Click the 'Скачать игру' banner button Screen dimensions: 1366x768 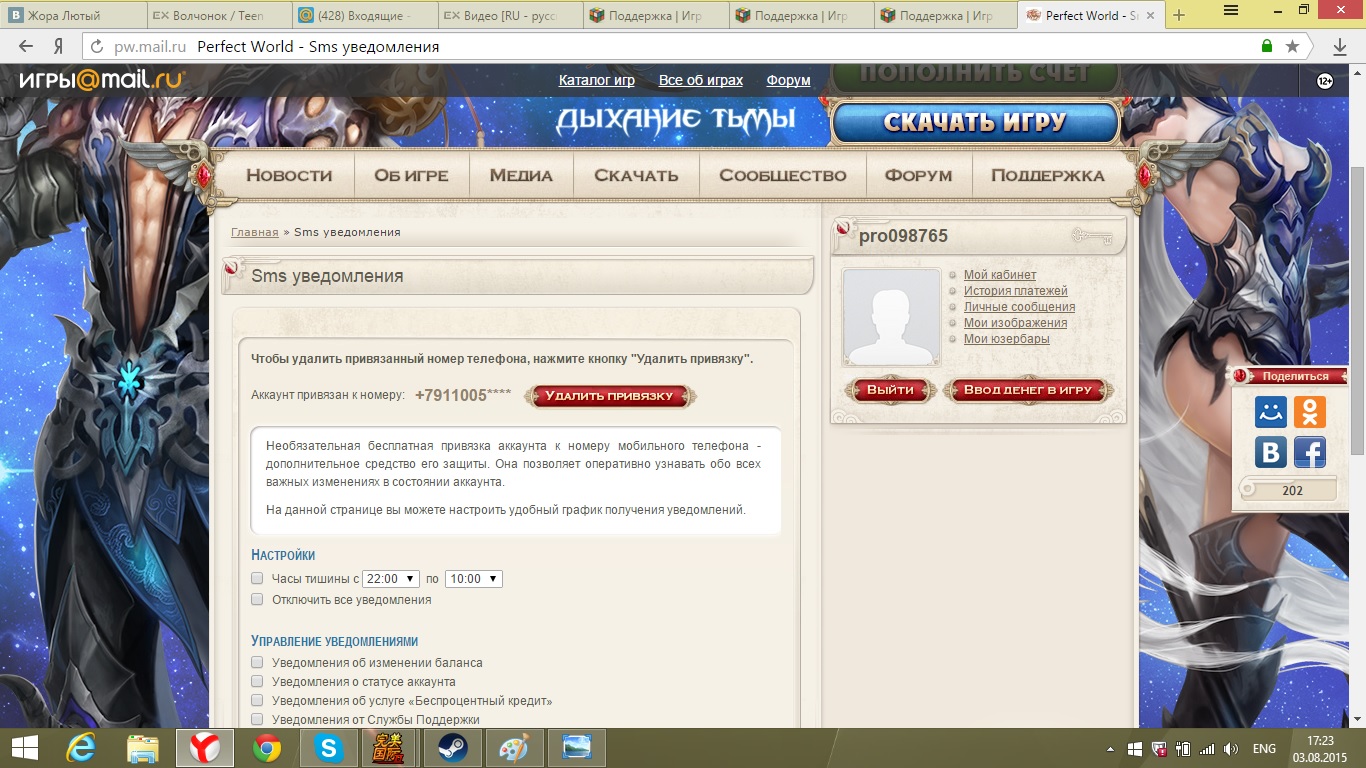point(975,123)
